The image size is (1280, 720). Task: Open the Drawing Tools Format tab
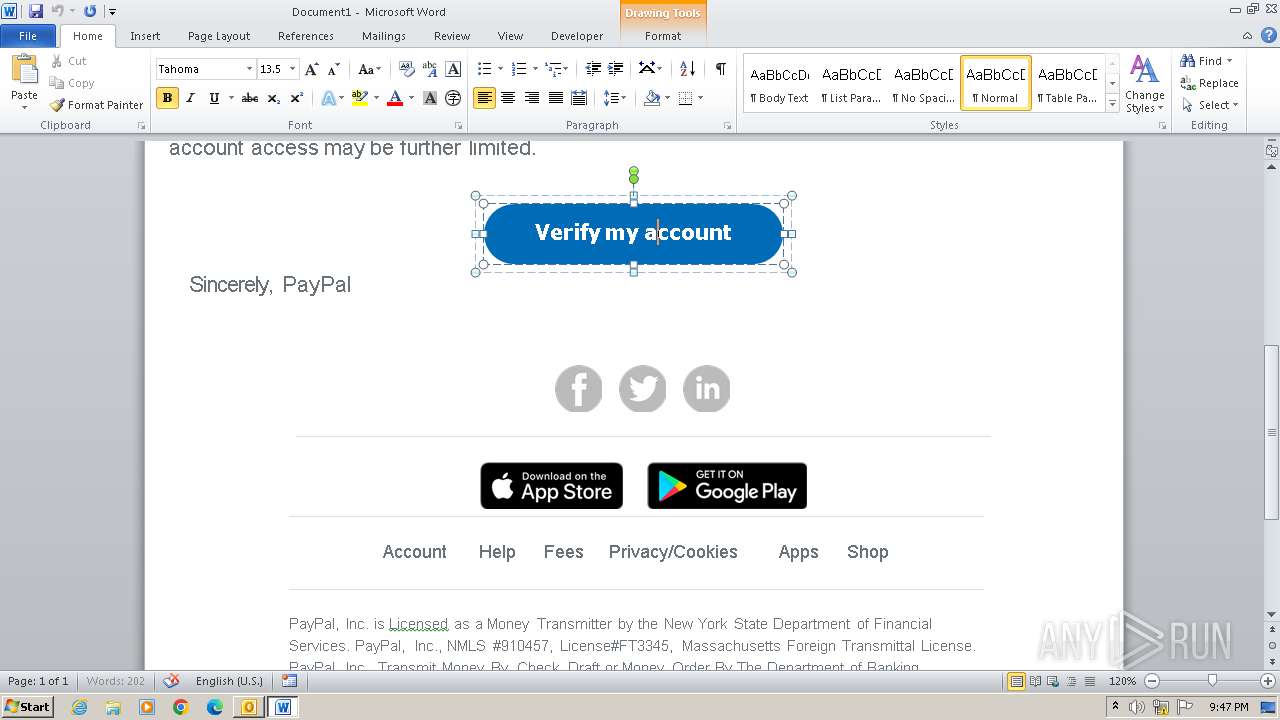tap(663, 36)
